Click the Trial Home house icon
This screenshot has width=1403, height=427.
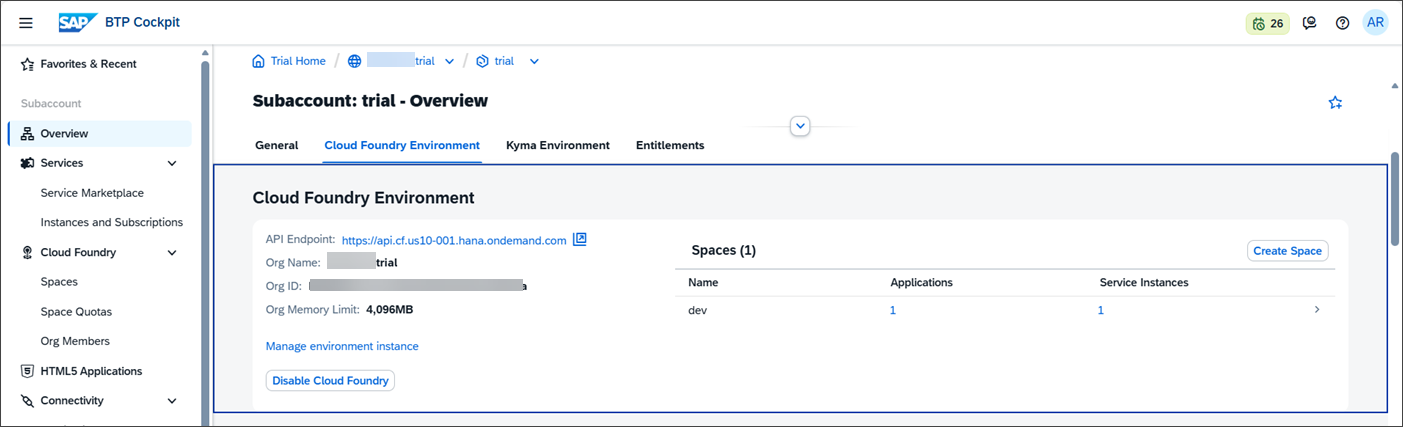(x=259, y=61)
